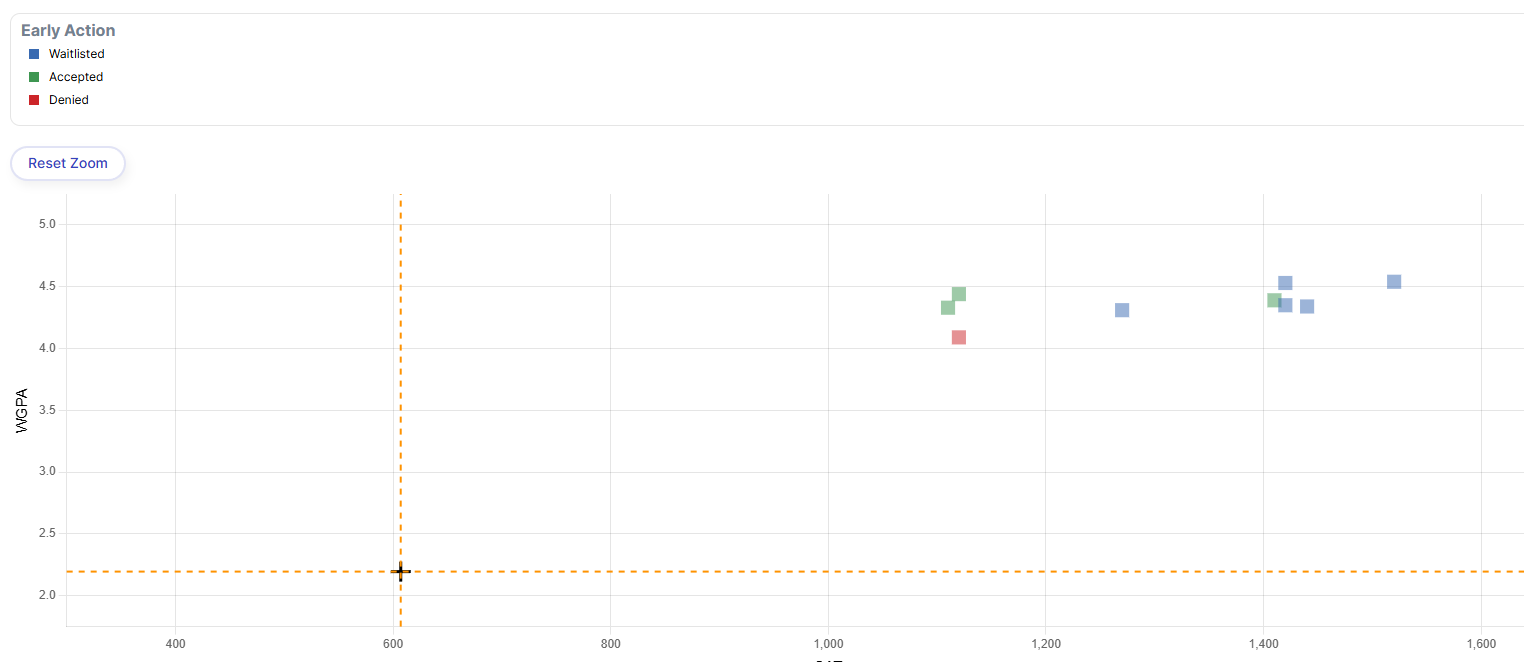The image size is (1524, 662).
Task: Click the 5.0 y-axis tick label
Action: point(45,224)
